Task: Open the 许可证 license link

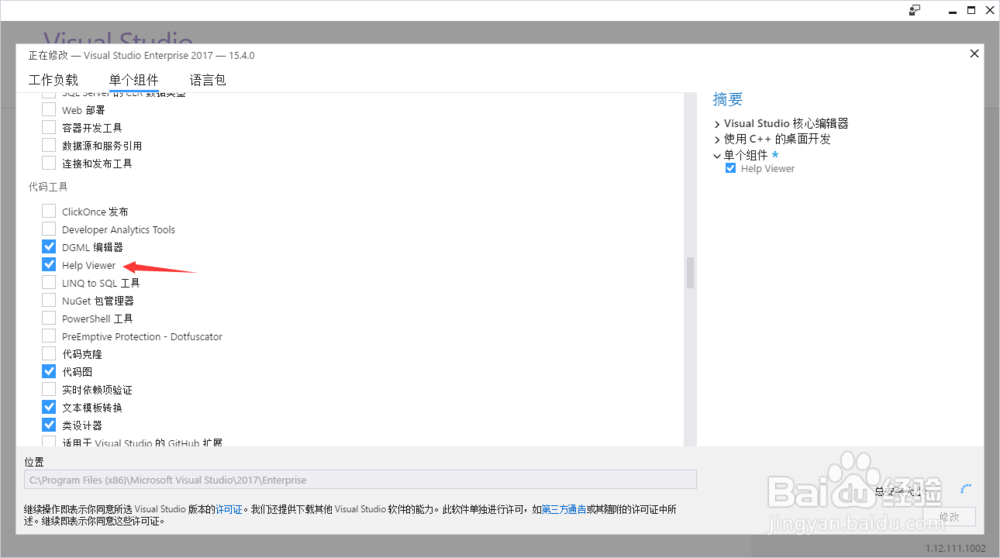Action: click(x=229, y=509)
